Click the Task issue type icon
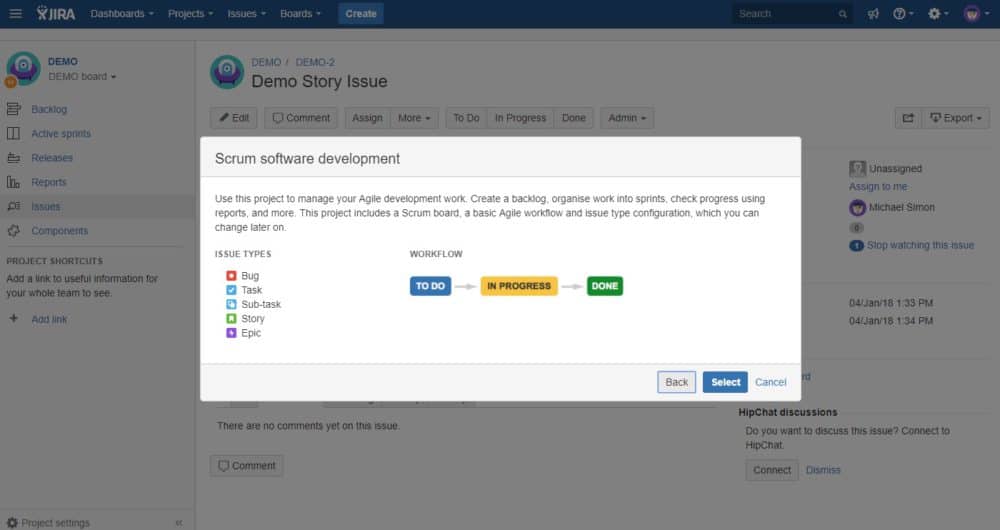This screenshot has width=1000, height=530. [231, 290]
